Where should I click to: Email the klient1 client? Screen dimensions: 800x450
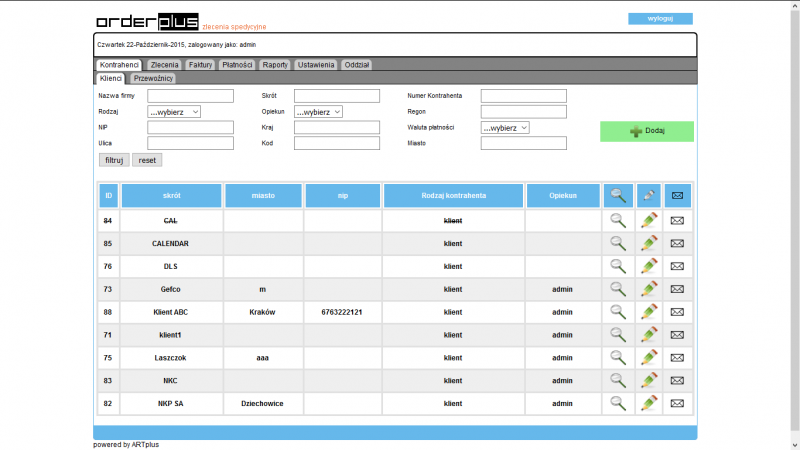pos(677,335)
